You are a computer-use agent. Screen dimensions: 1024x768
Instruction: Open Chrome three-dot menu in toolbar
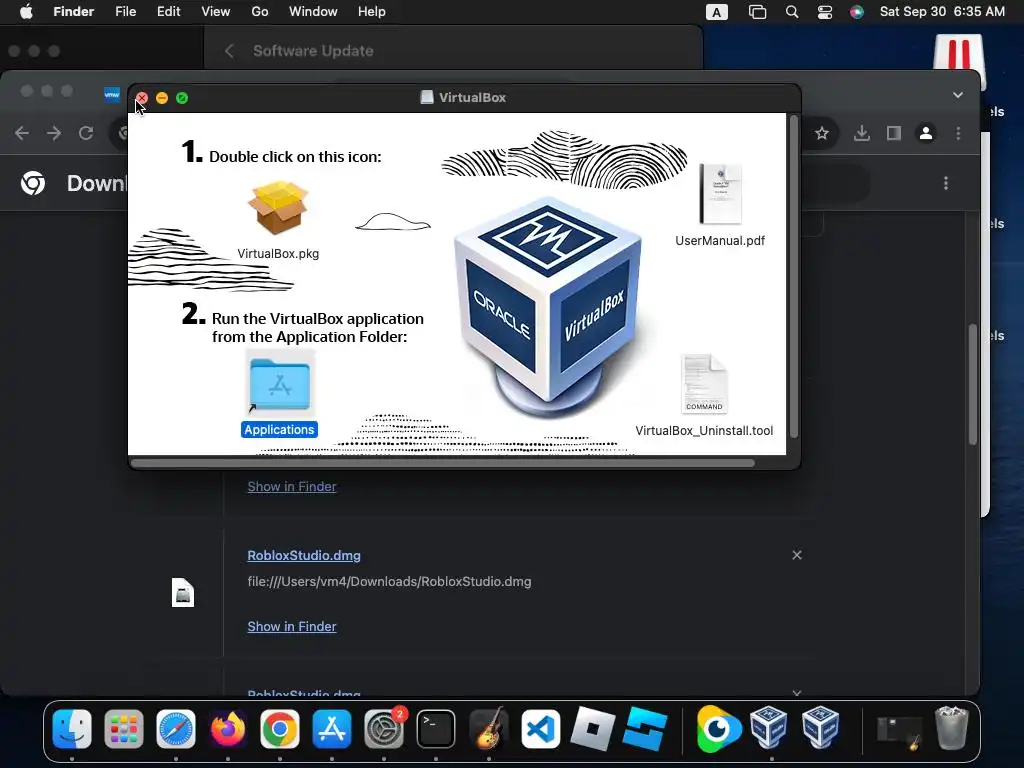(958, 133)
